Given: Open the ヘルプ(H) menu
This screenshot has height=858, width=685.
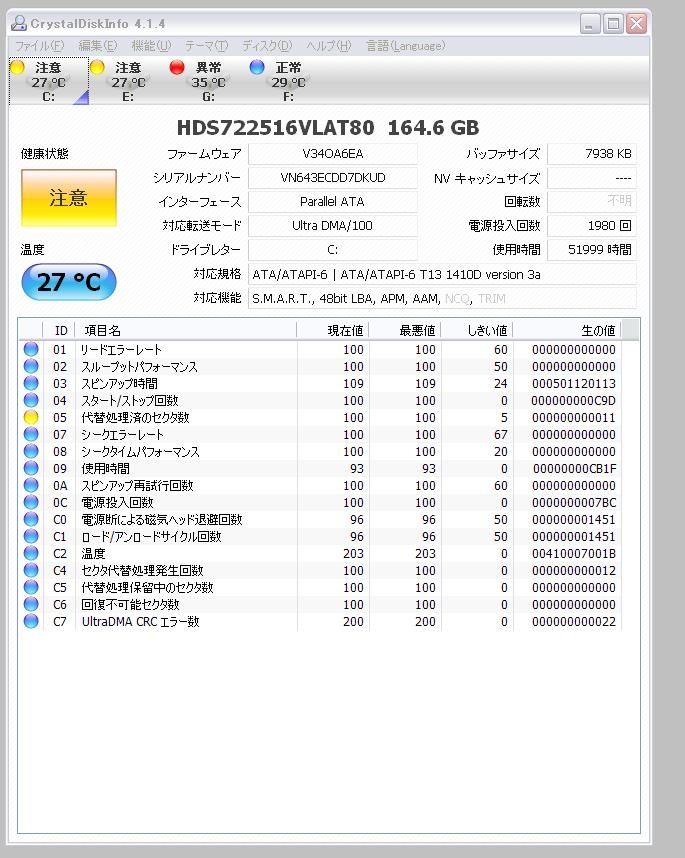Looking at the screenshot, I should [x=328, y=46].
